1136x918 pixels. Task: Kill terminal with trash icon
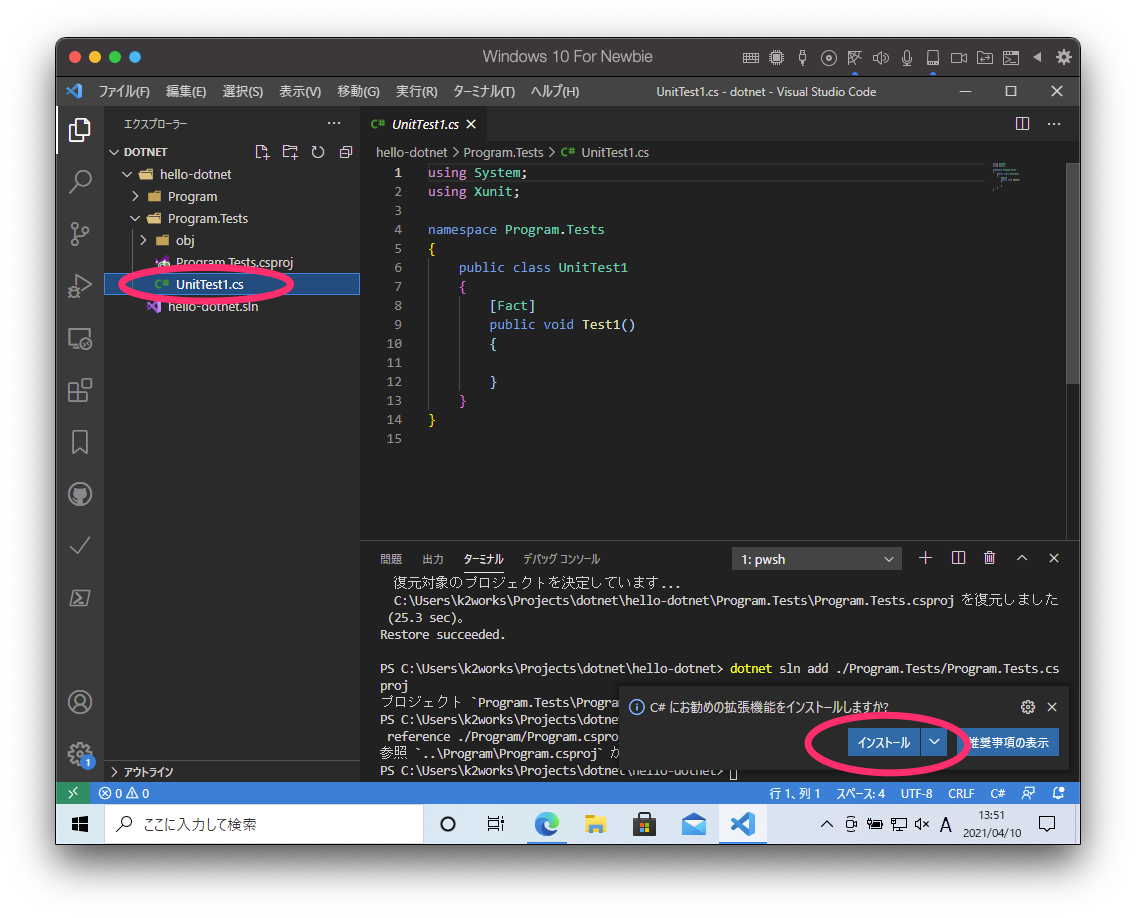tap(990, 558)
